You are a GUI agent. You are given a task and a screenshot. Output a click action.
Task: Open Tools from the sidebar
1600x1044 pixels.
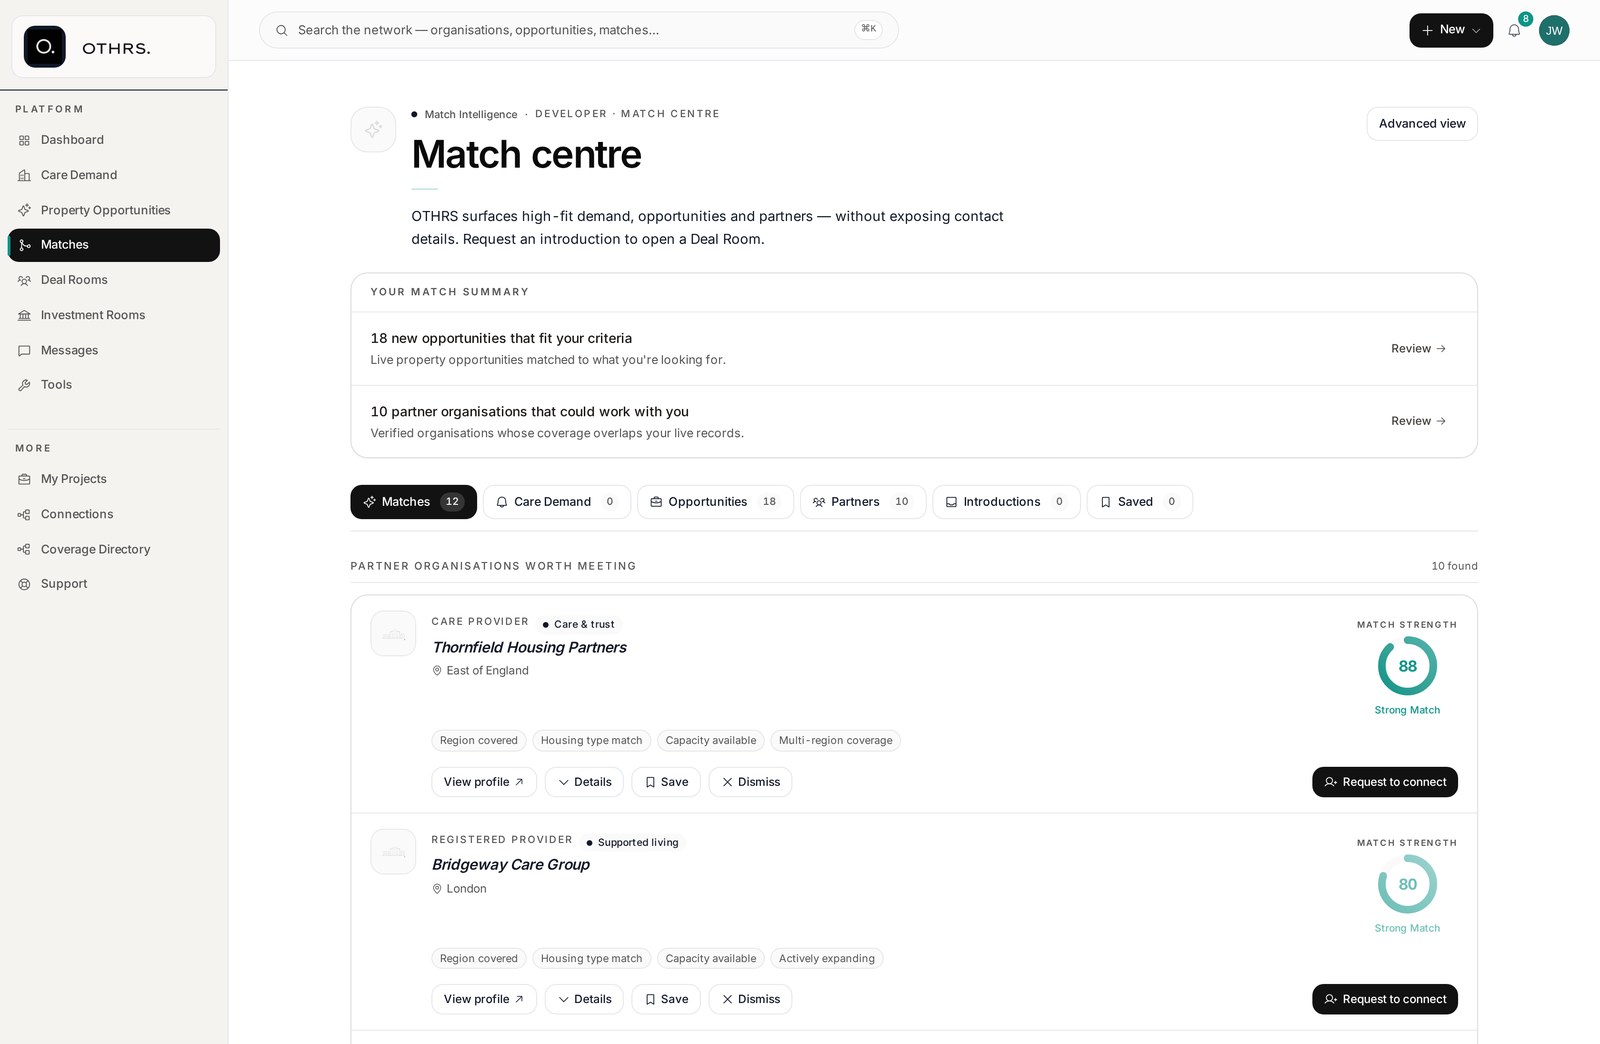tap(114, 385)
